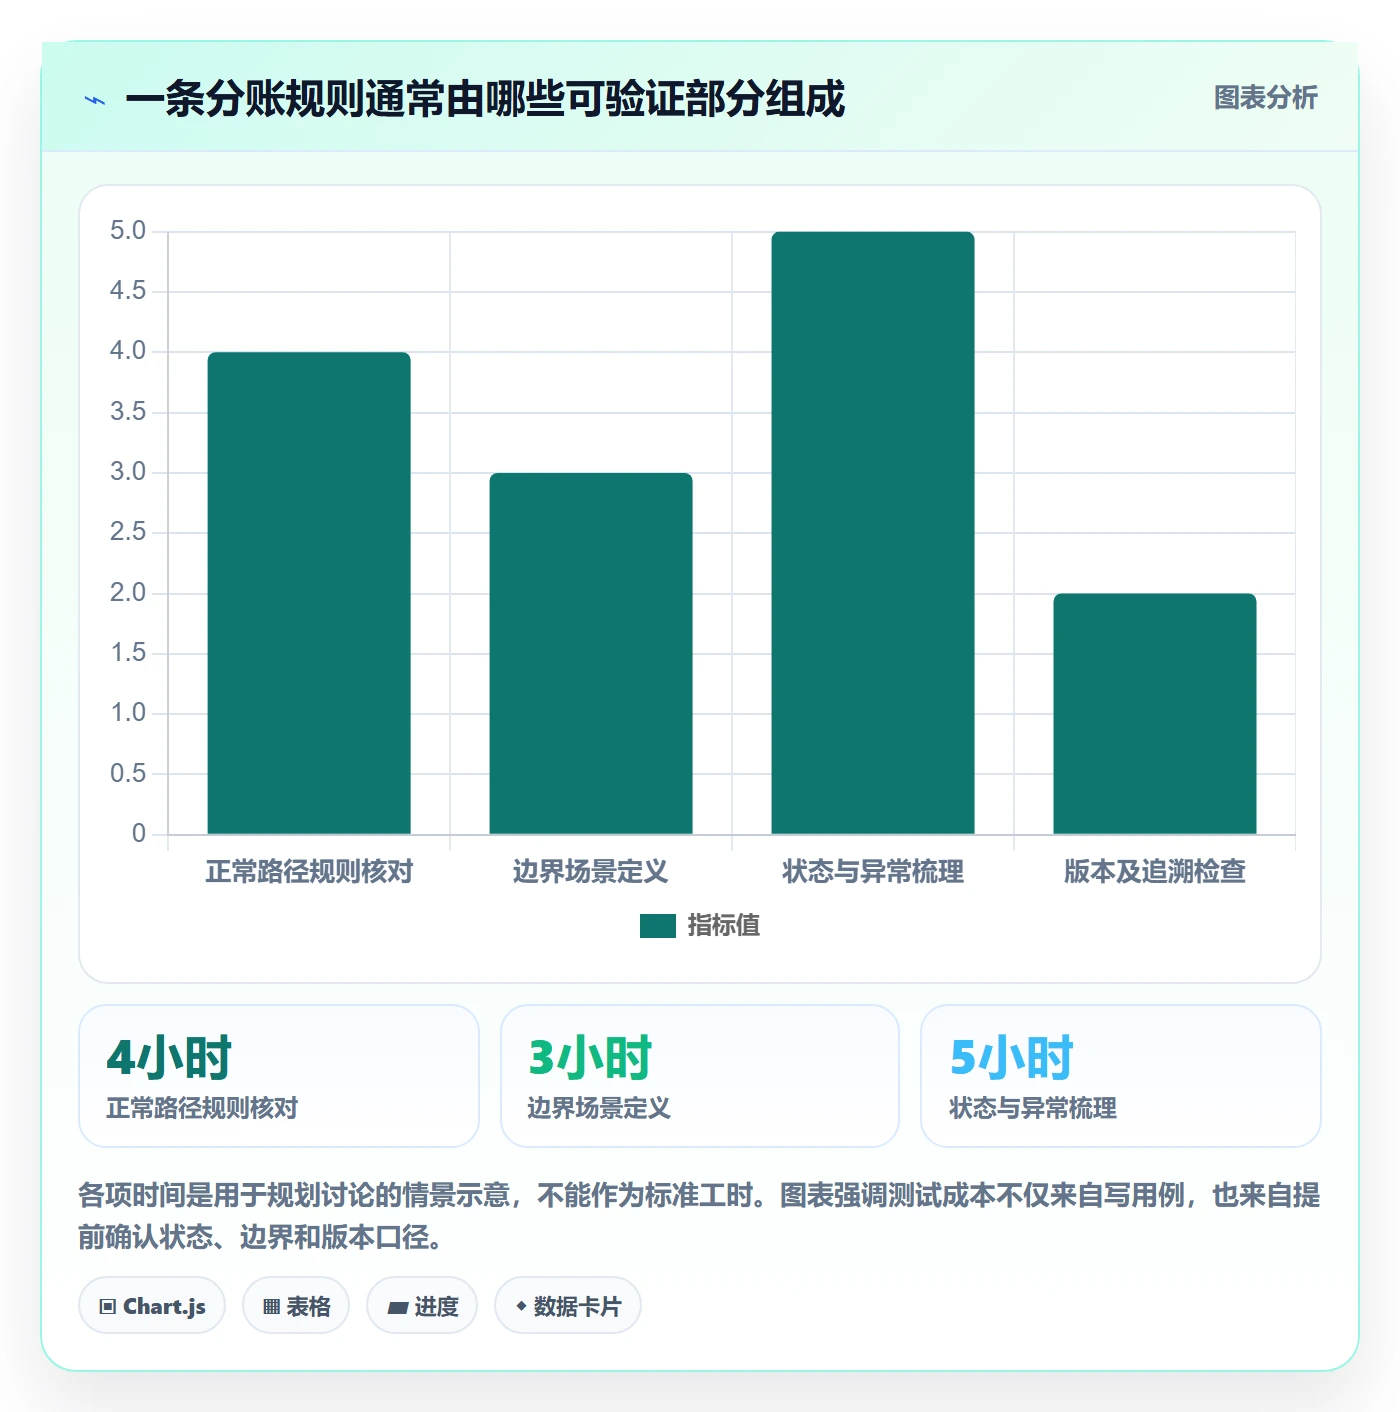Click the 状态与异常梳理 axis label
Viewport: 1400px width, 1412px height.
pyautogui.click(x=873, y=872)
